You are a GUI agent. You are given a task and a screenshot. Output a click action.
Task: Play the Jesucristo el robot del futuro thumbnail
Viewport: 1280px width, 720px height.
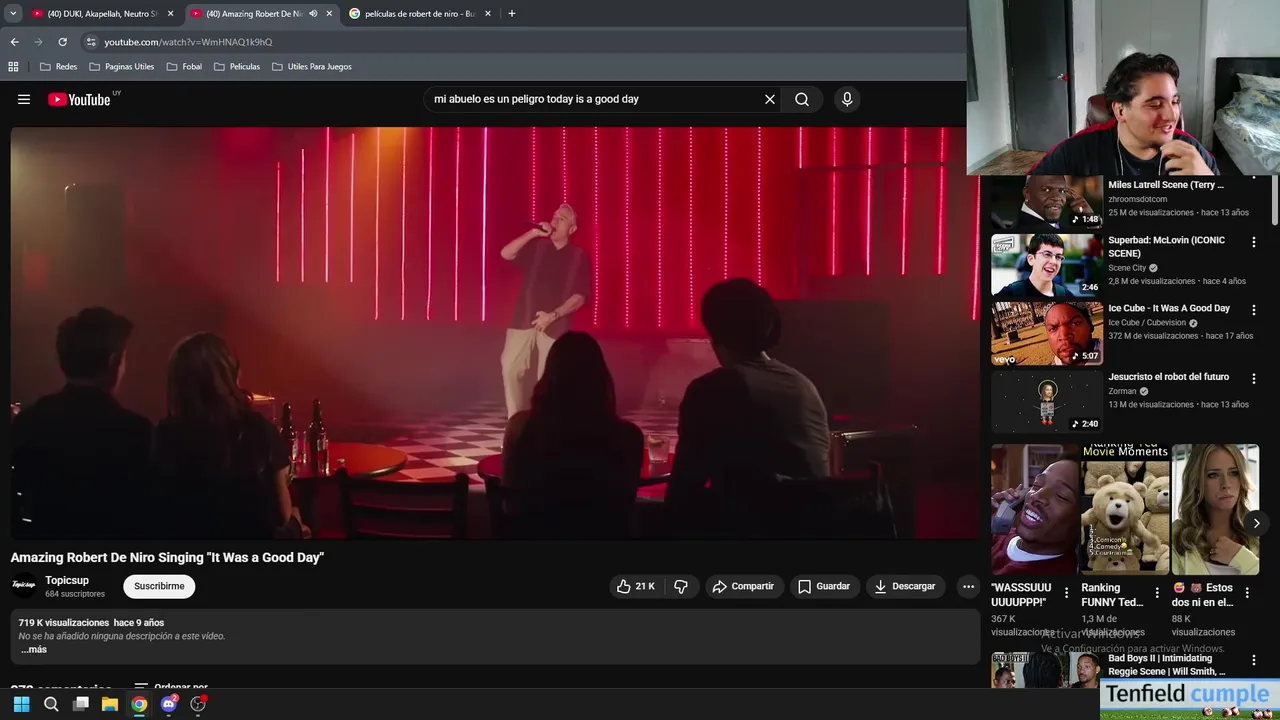pyautogui.click(x=1047, y=402)
